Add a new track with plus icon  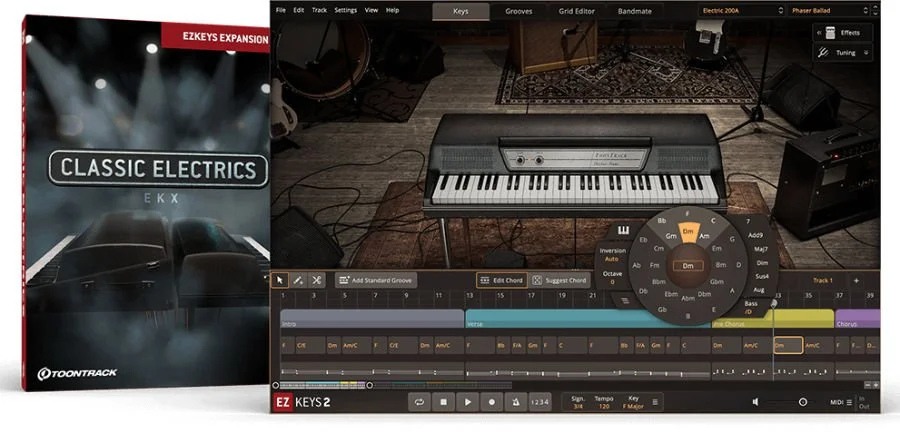tap(856, 281)
